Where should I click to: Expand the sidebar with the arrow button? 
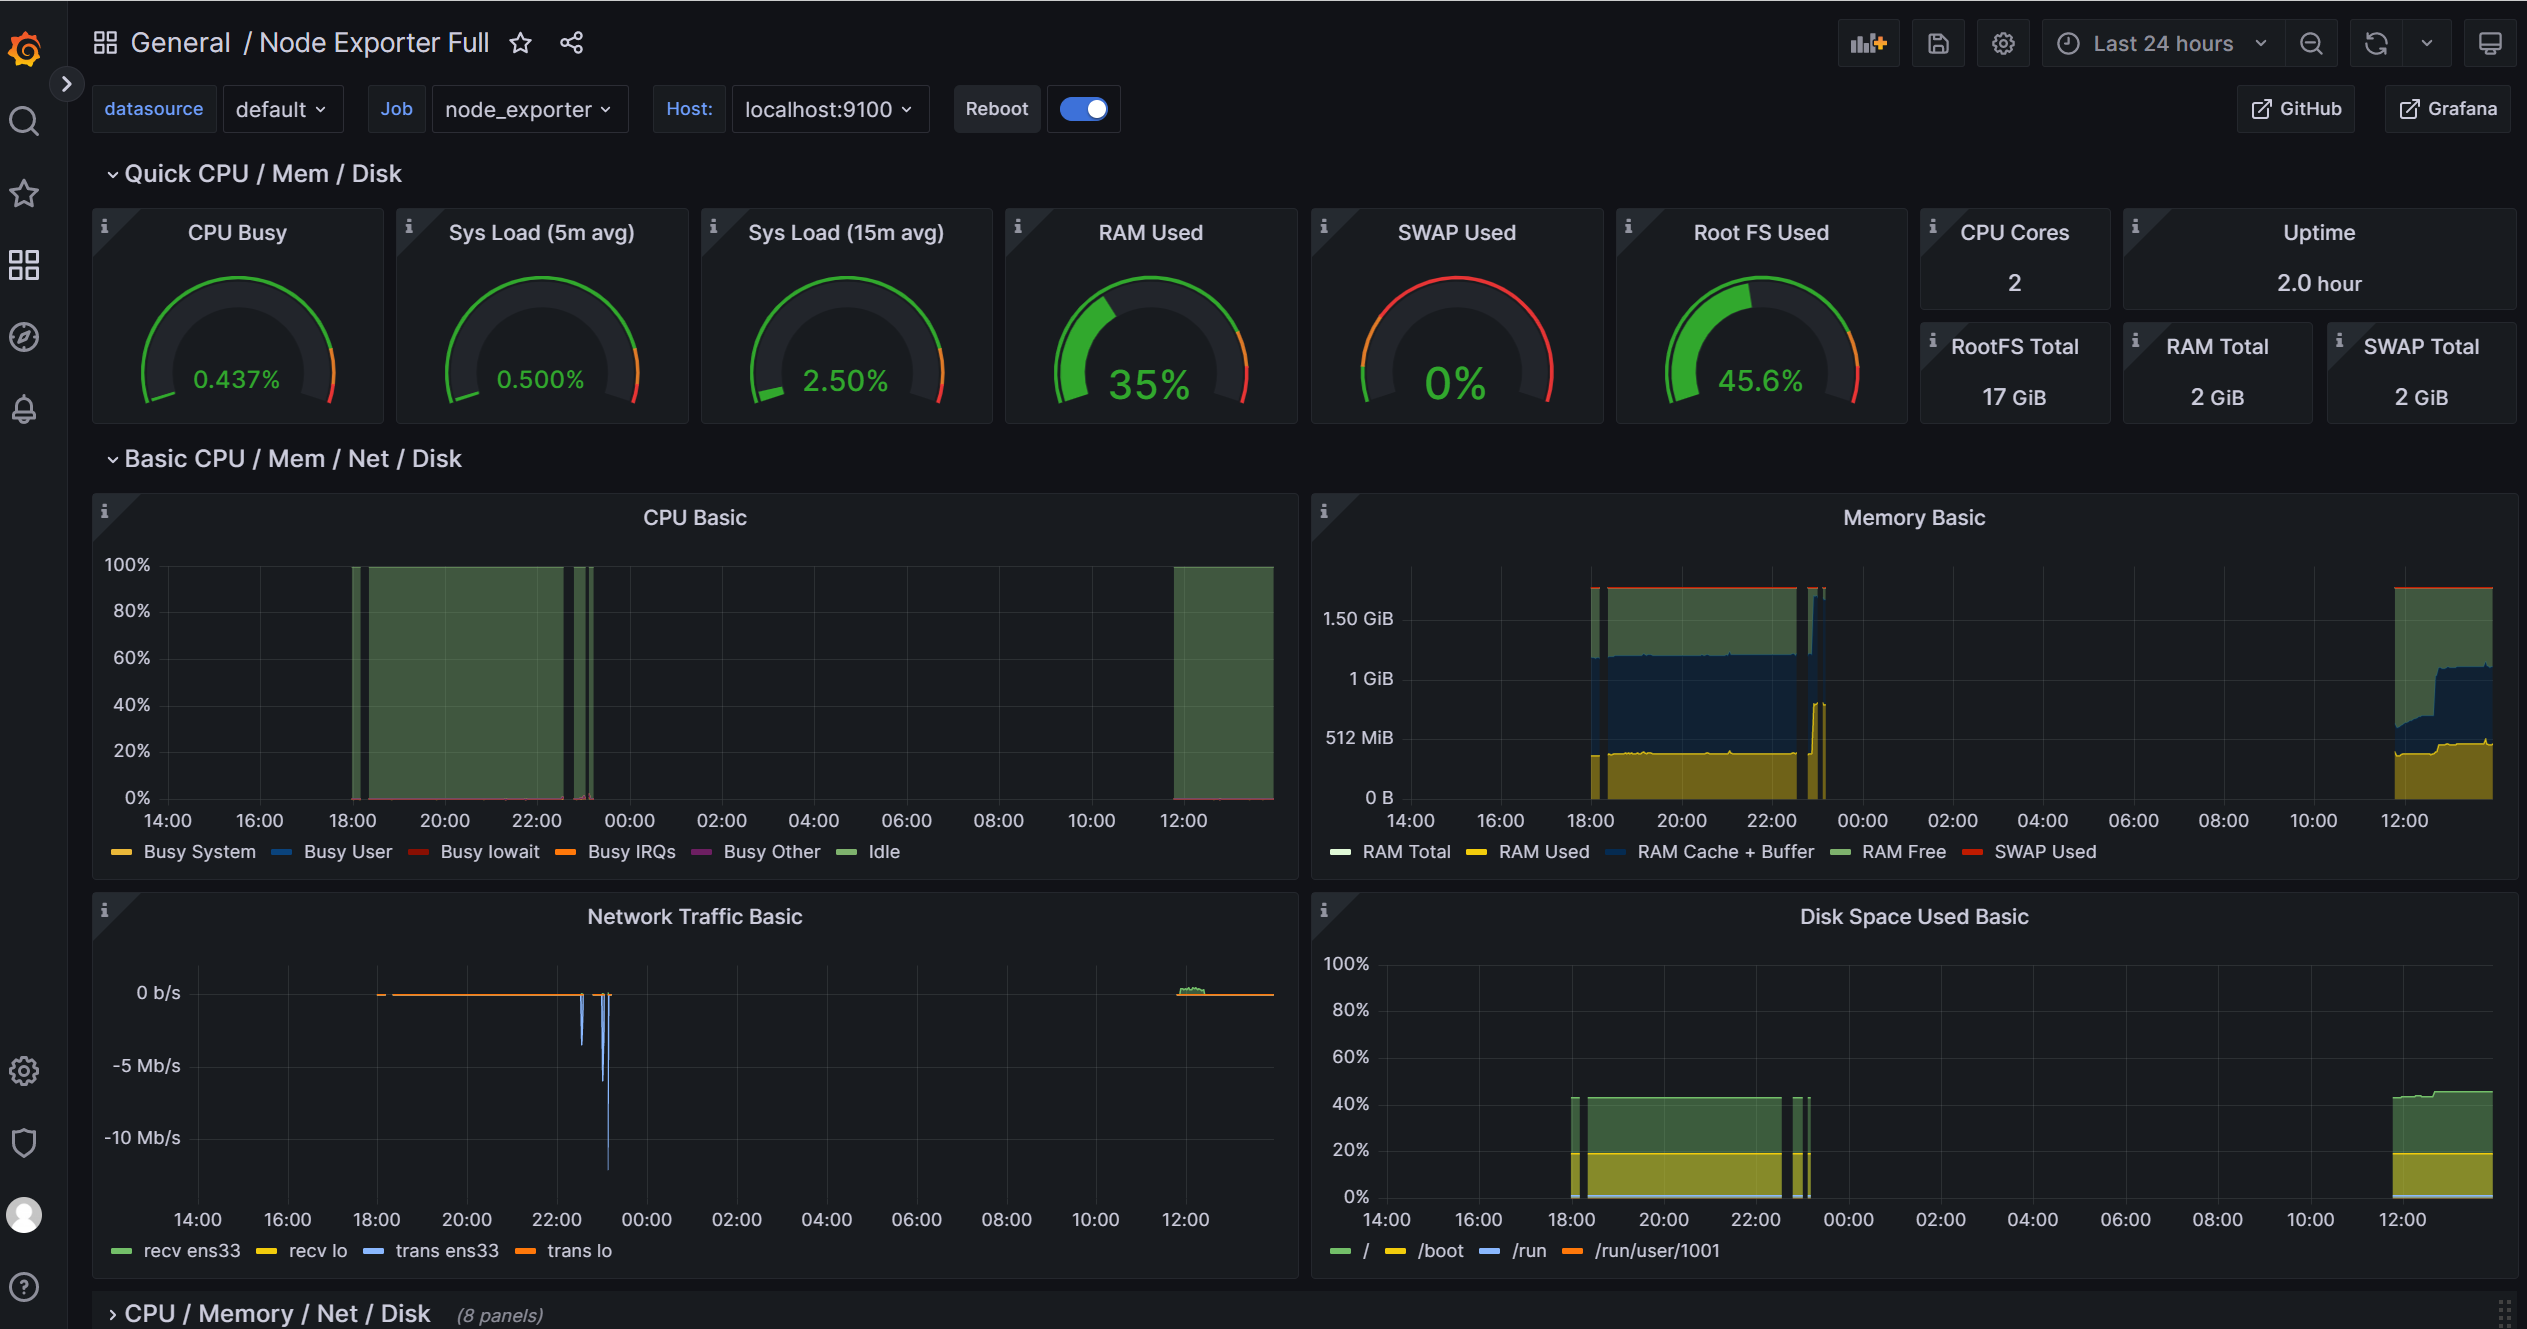(x=66, y=84)
